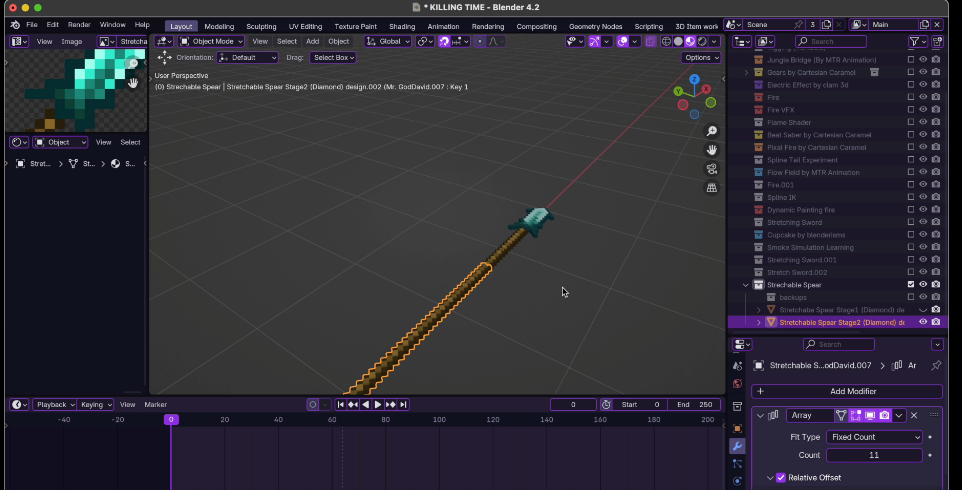Click the zoom magnifier icon in viewport

[712, 131]
